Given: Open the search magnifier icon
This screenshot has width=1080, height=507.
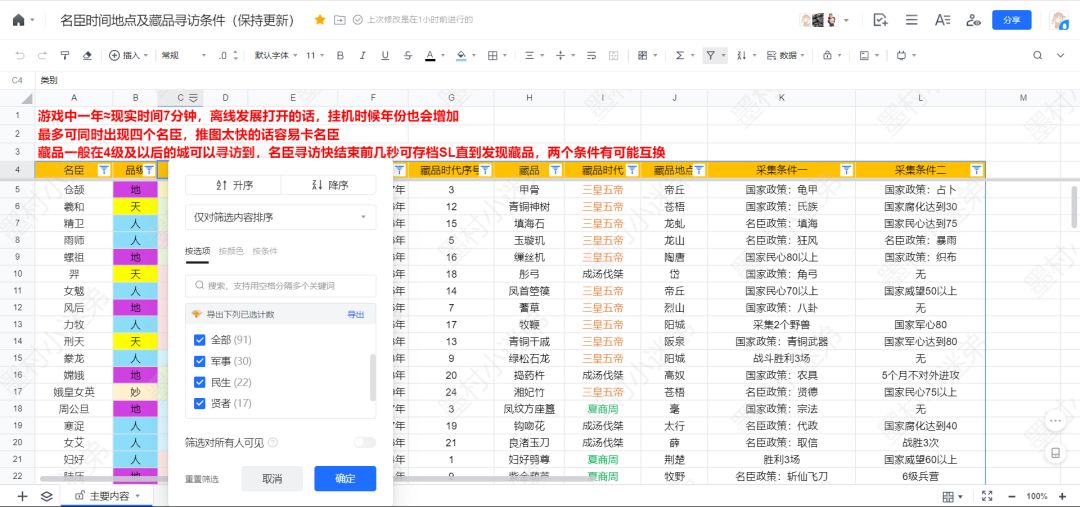Looking at the screenshot, I should [x=1038, y=56].
